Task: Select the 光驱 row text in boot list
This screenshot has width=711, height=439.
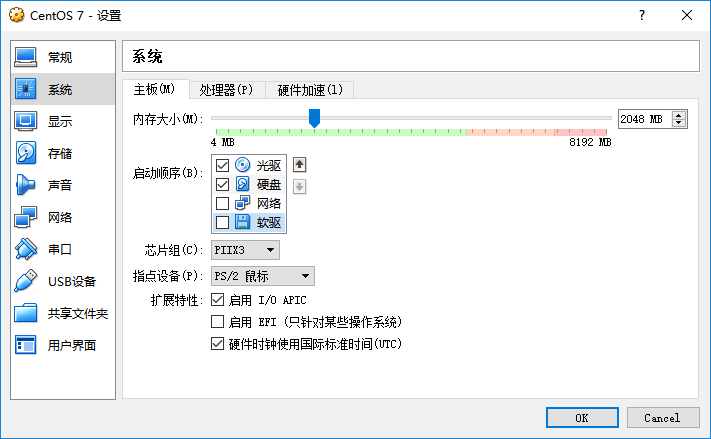Action: click(269, 166)
